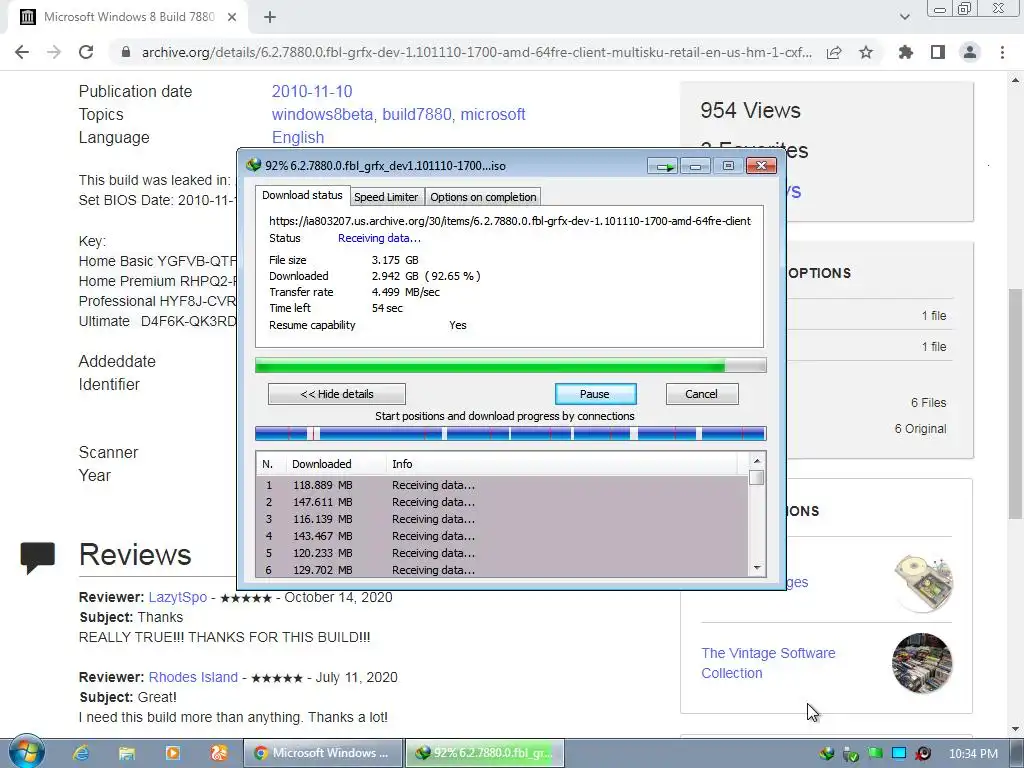The image size is (1024, 768).
Task: Click the download list scrollbar thumb
Action: point(757,477)
